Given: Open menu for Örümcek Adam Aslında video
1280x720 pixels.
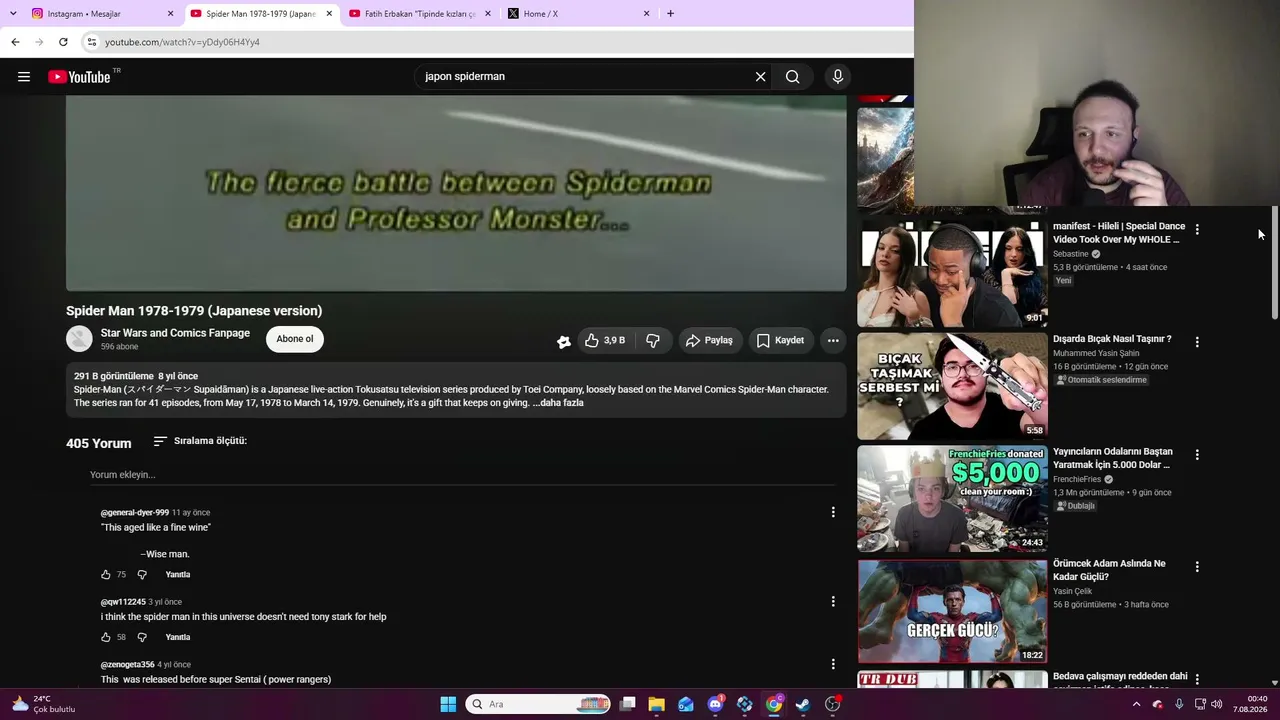Looking at the screenshot, I should pyautogui.click(x=1197, y=567).
